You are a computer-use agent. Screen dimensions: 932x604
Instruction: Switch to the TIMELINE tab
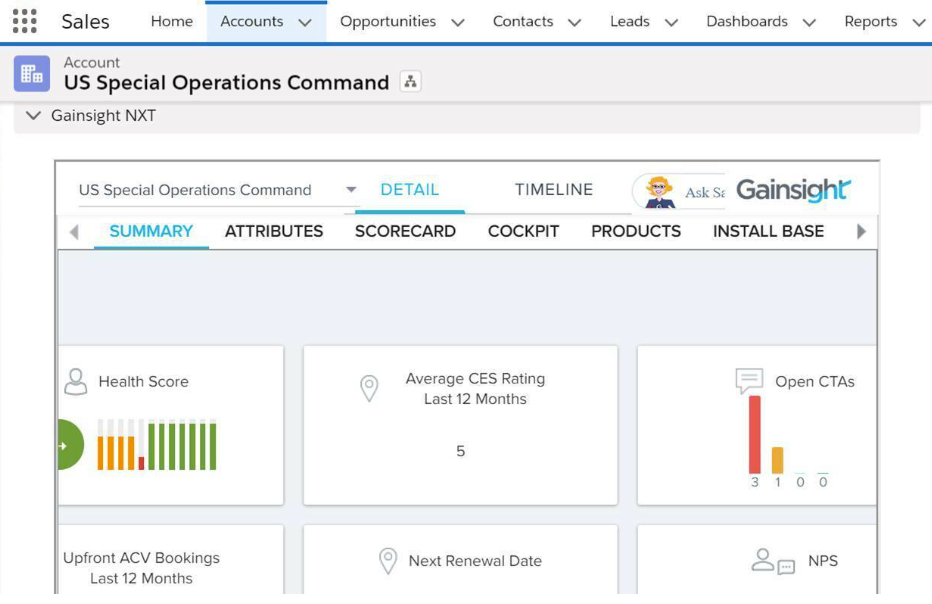point(553,190)
